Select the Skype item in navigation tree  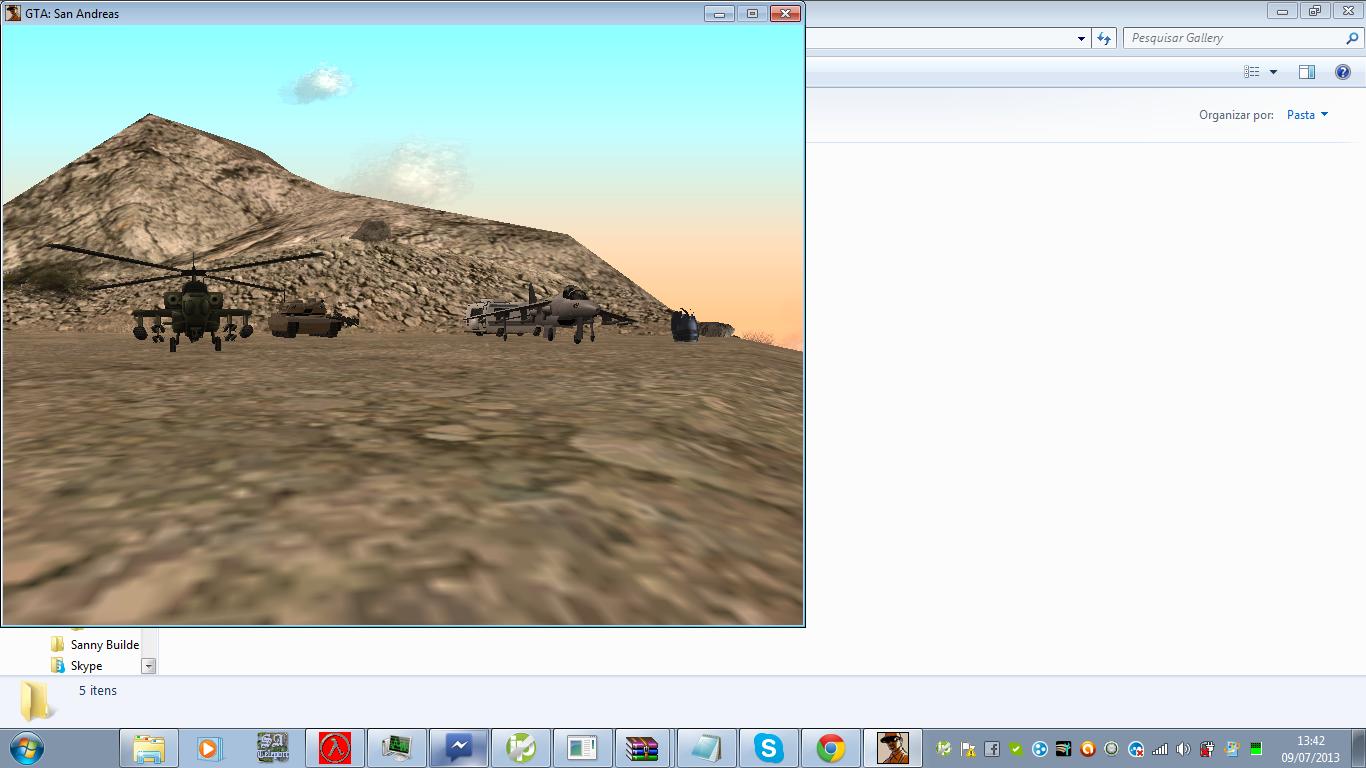click(78, 666)
